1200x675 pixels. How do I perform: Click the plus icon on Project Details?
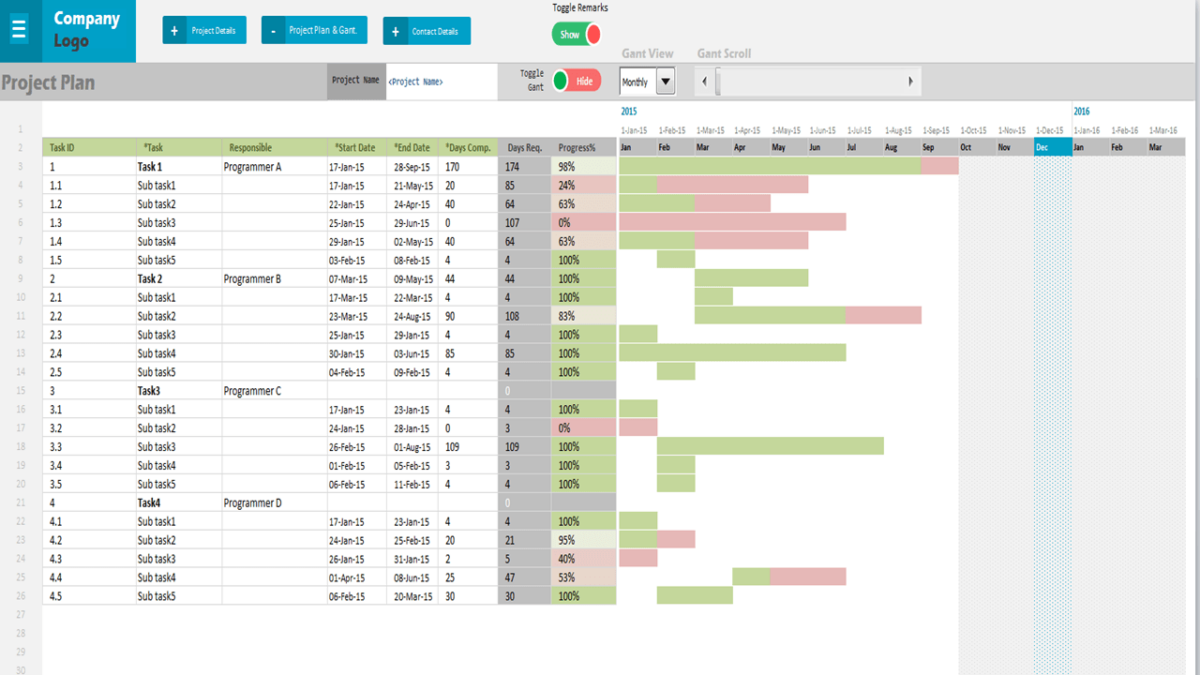[x=175, y=30]
